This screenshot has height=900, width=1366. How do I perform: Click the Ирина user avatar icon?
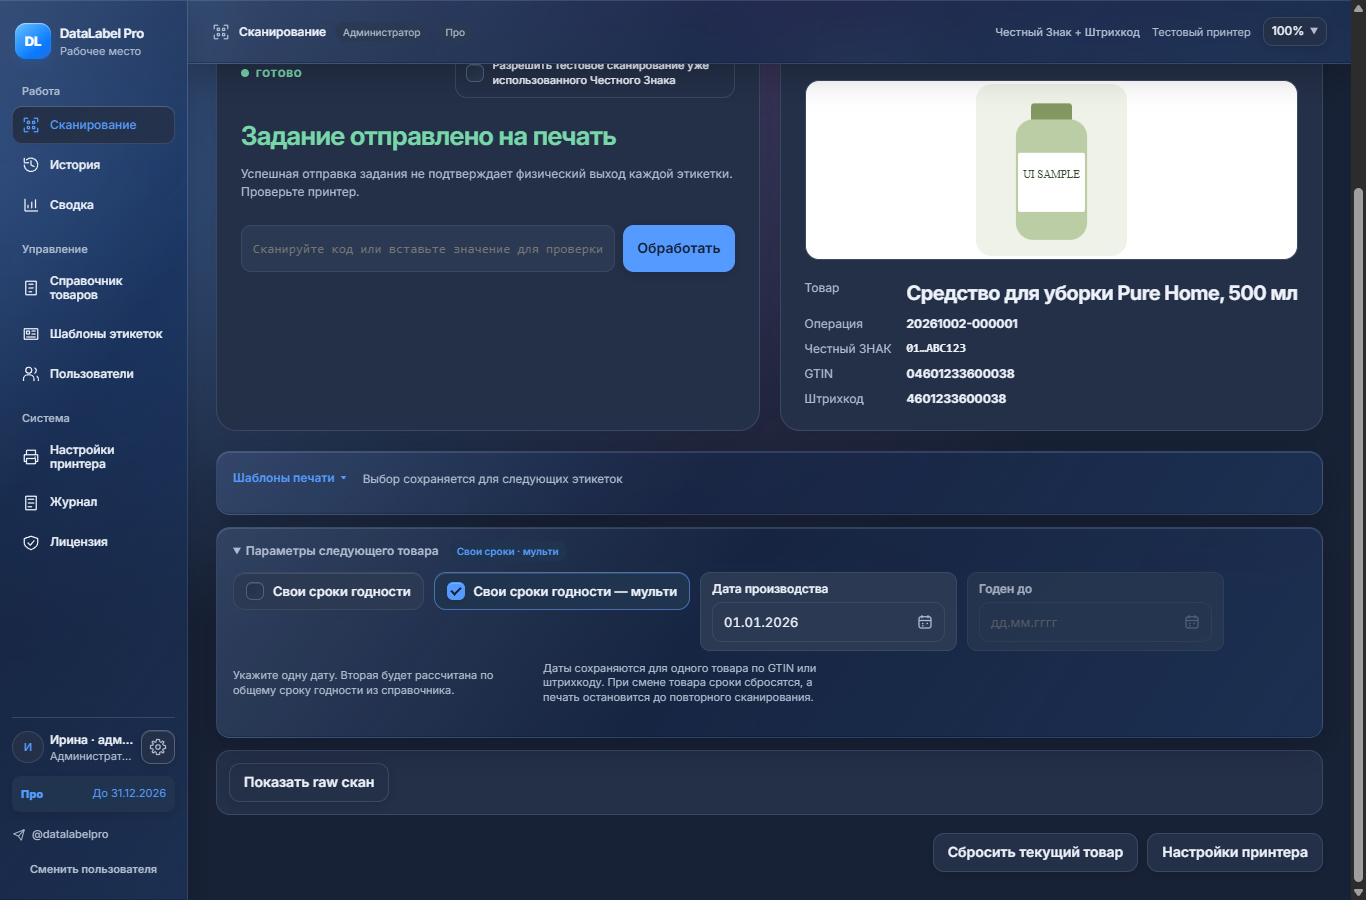28,747
